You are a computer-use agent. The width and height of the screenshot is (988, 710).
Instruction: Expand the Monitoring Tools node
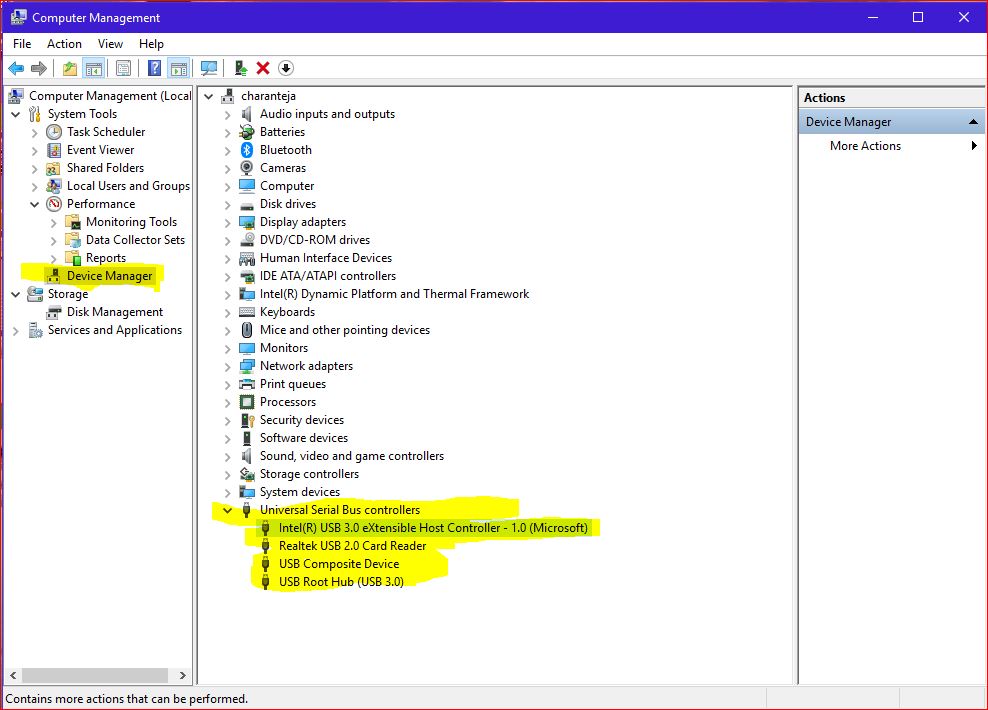click(54, 222)
